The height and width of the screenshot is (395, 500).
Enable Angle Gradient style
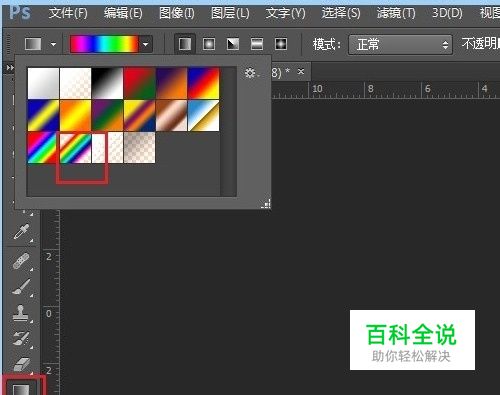point(233,44)
